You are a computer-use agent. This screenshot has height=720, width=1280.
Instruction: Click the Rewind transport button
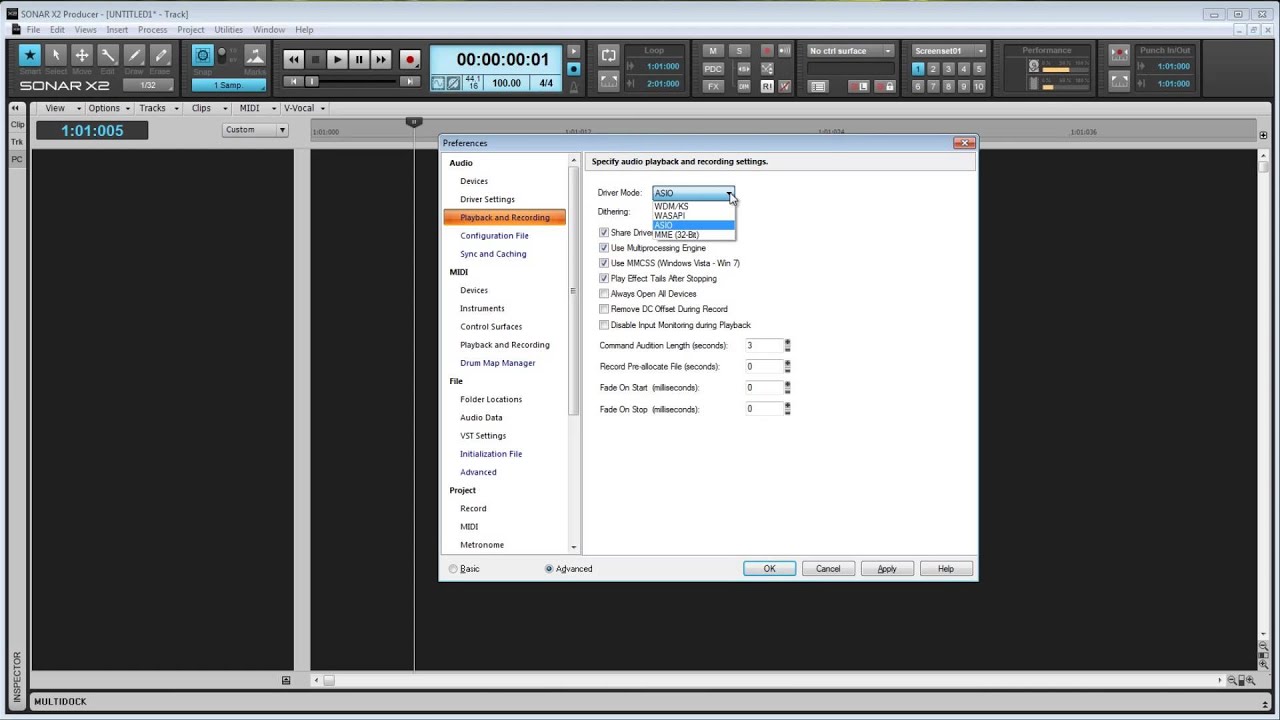click(x=293, y=60)
